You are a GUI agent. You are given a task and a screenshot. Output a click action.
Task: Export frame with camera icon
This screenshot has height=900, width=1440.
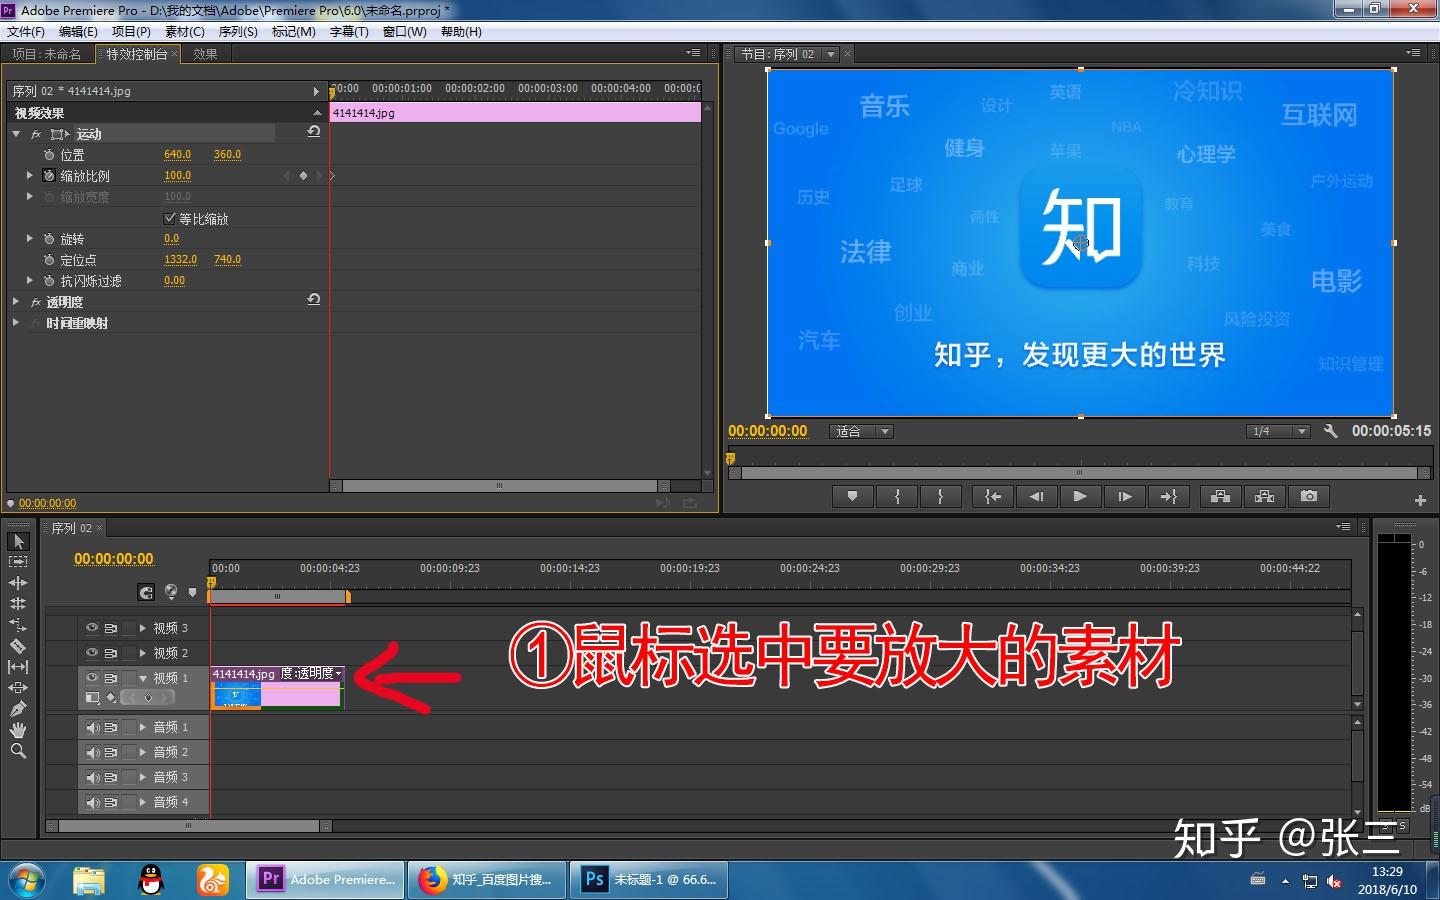coord(1309,496)
